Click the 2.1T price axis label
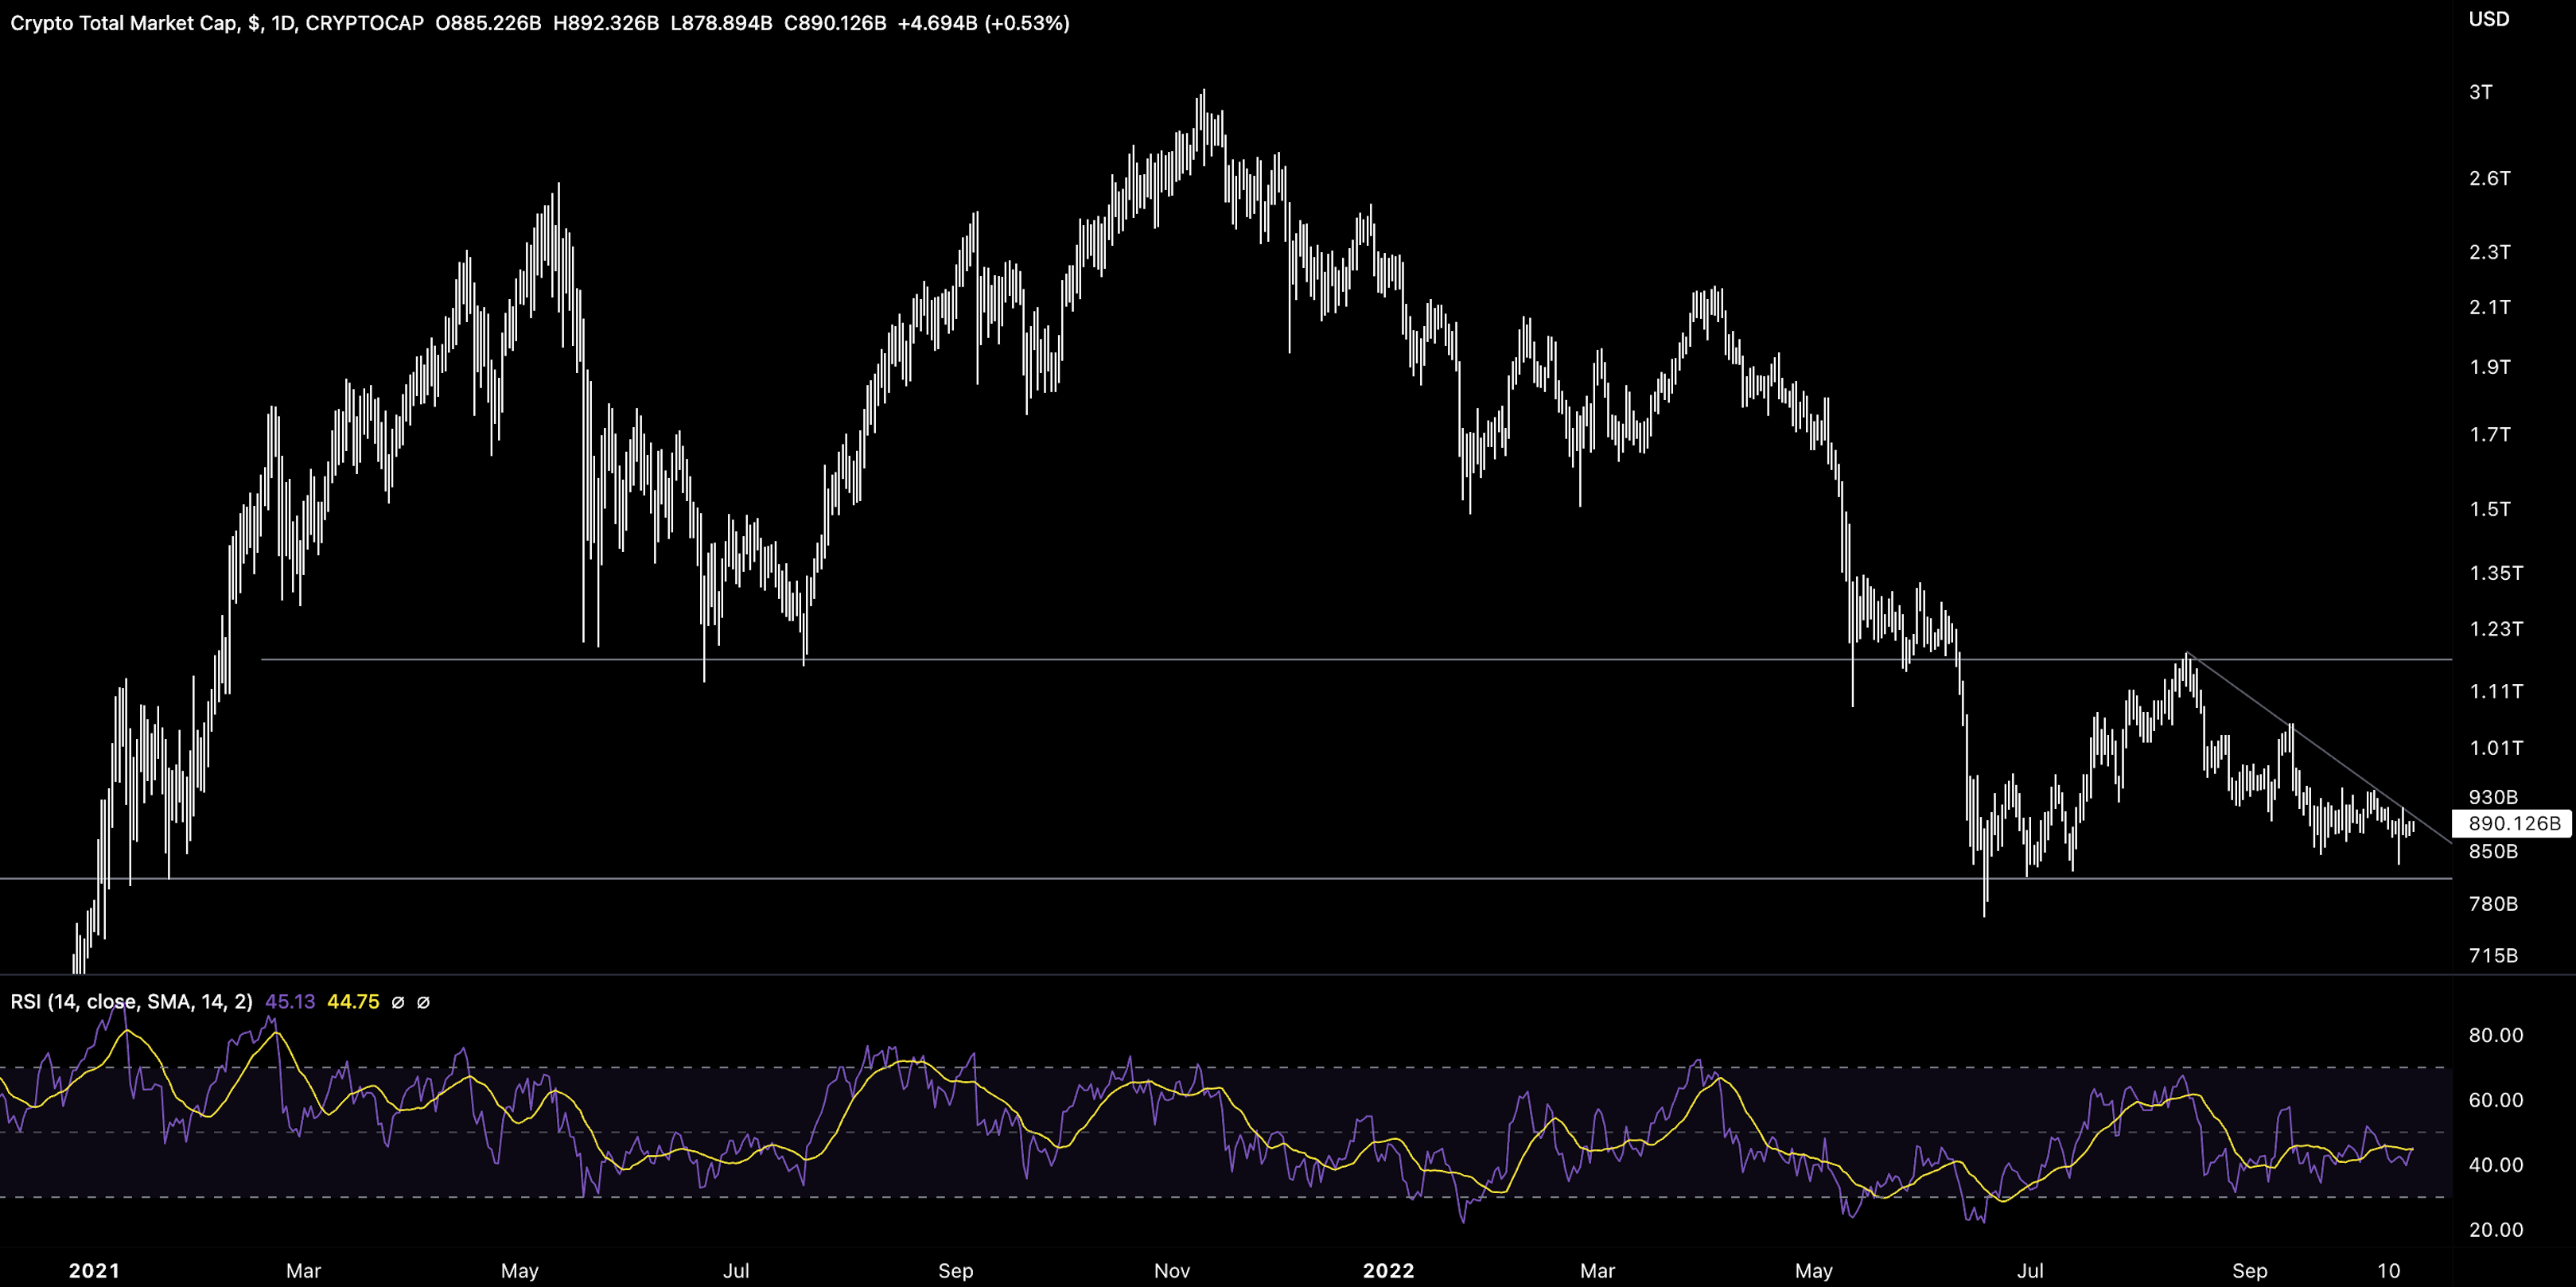 2489,307
